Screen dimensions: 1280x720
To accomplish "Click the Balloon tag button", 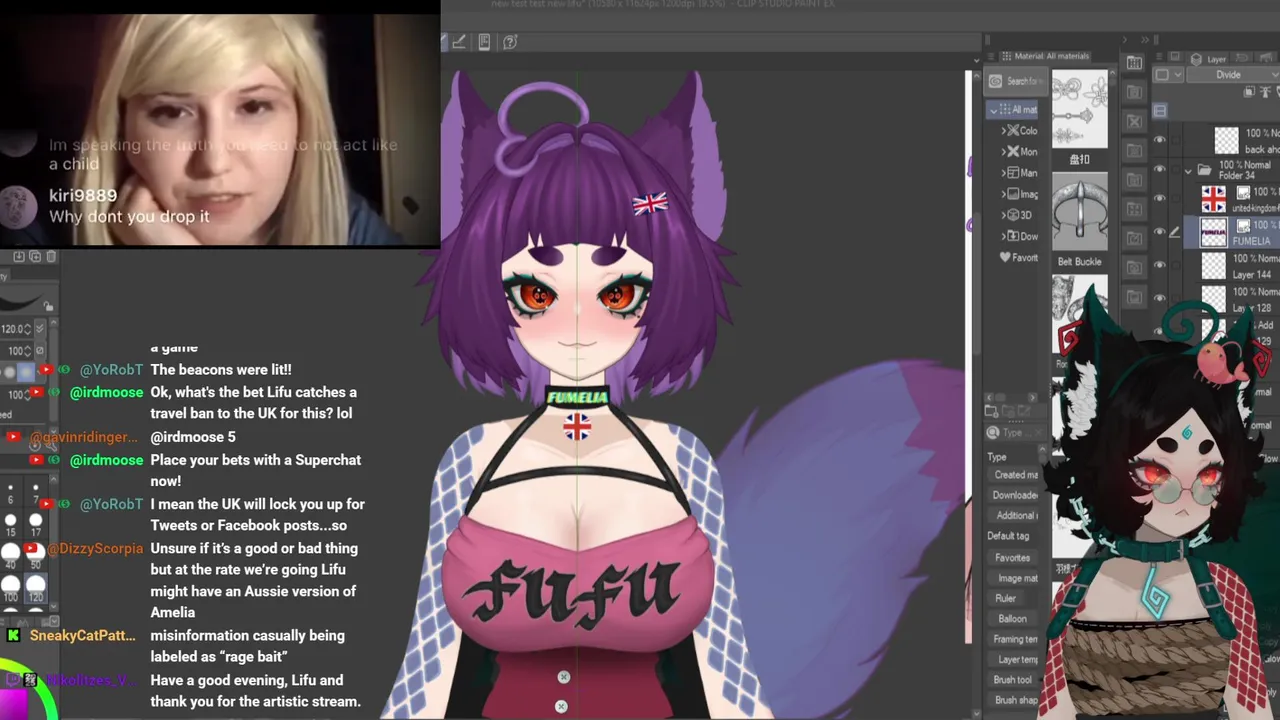I will pos(1012,619).
